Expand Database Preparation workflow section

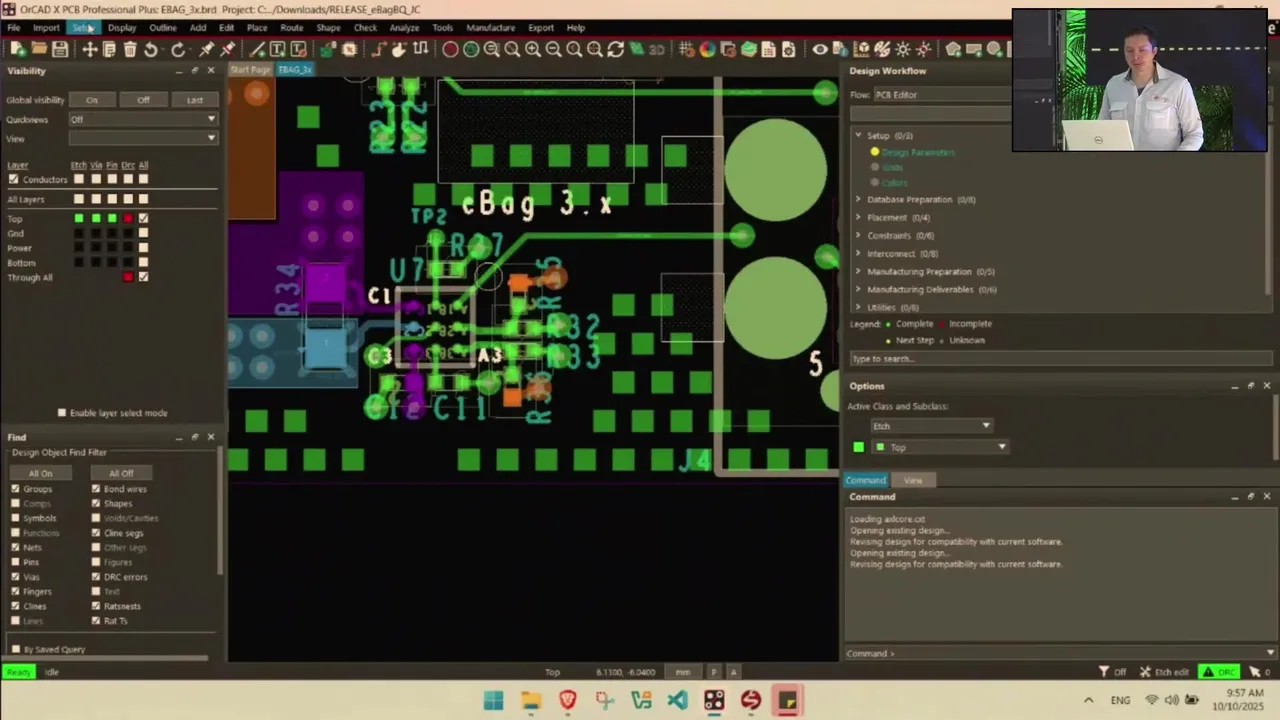[858, 199]
